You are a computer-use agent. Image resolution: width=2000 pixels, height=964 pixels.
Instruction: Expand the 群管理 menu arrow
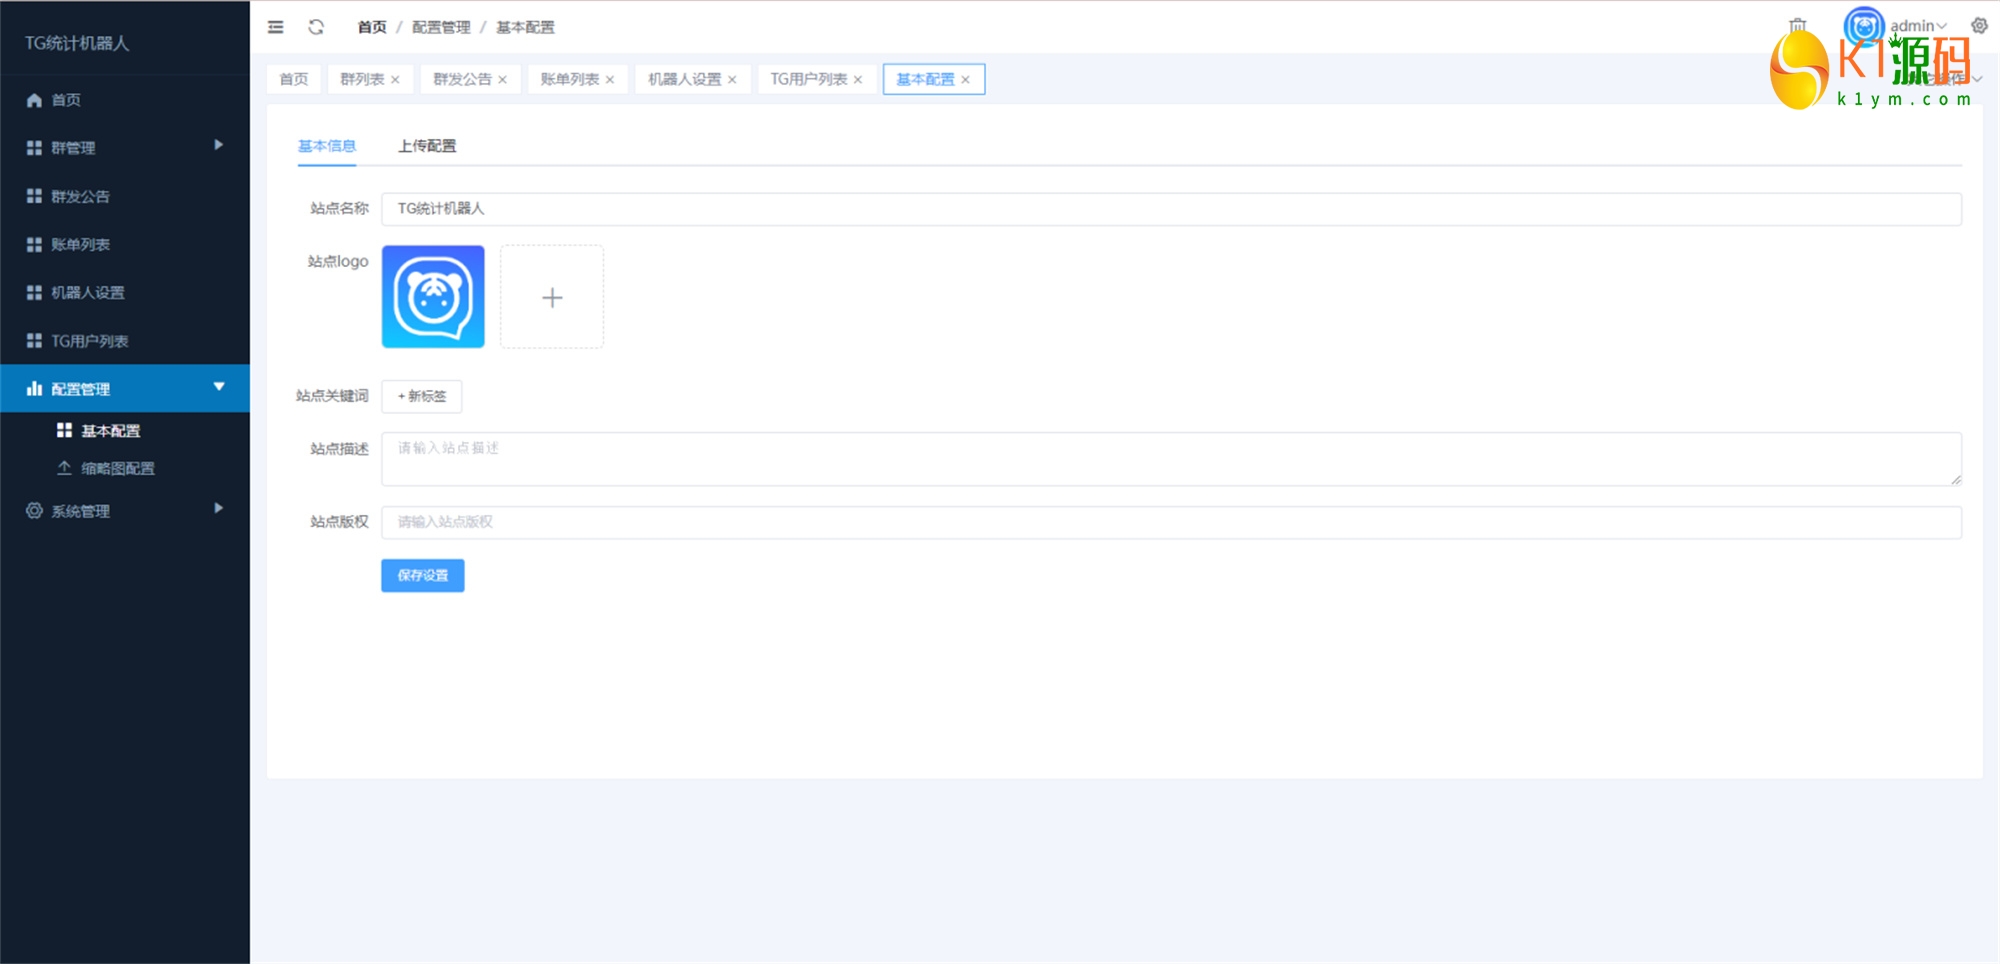(x=218, y=145)
